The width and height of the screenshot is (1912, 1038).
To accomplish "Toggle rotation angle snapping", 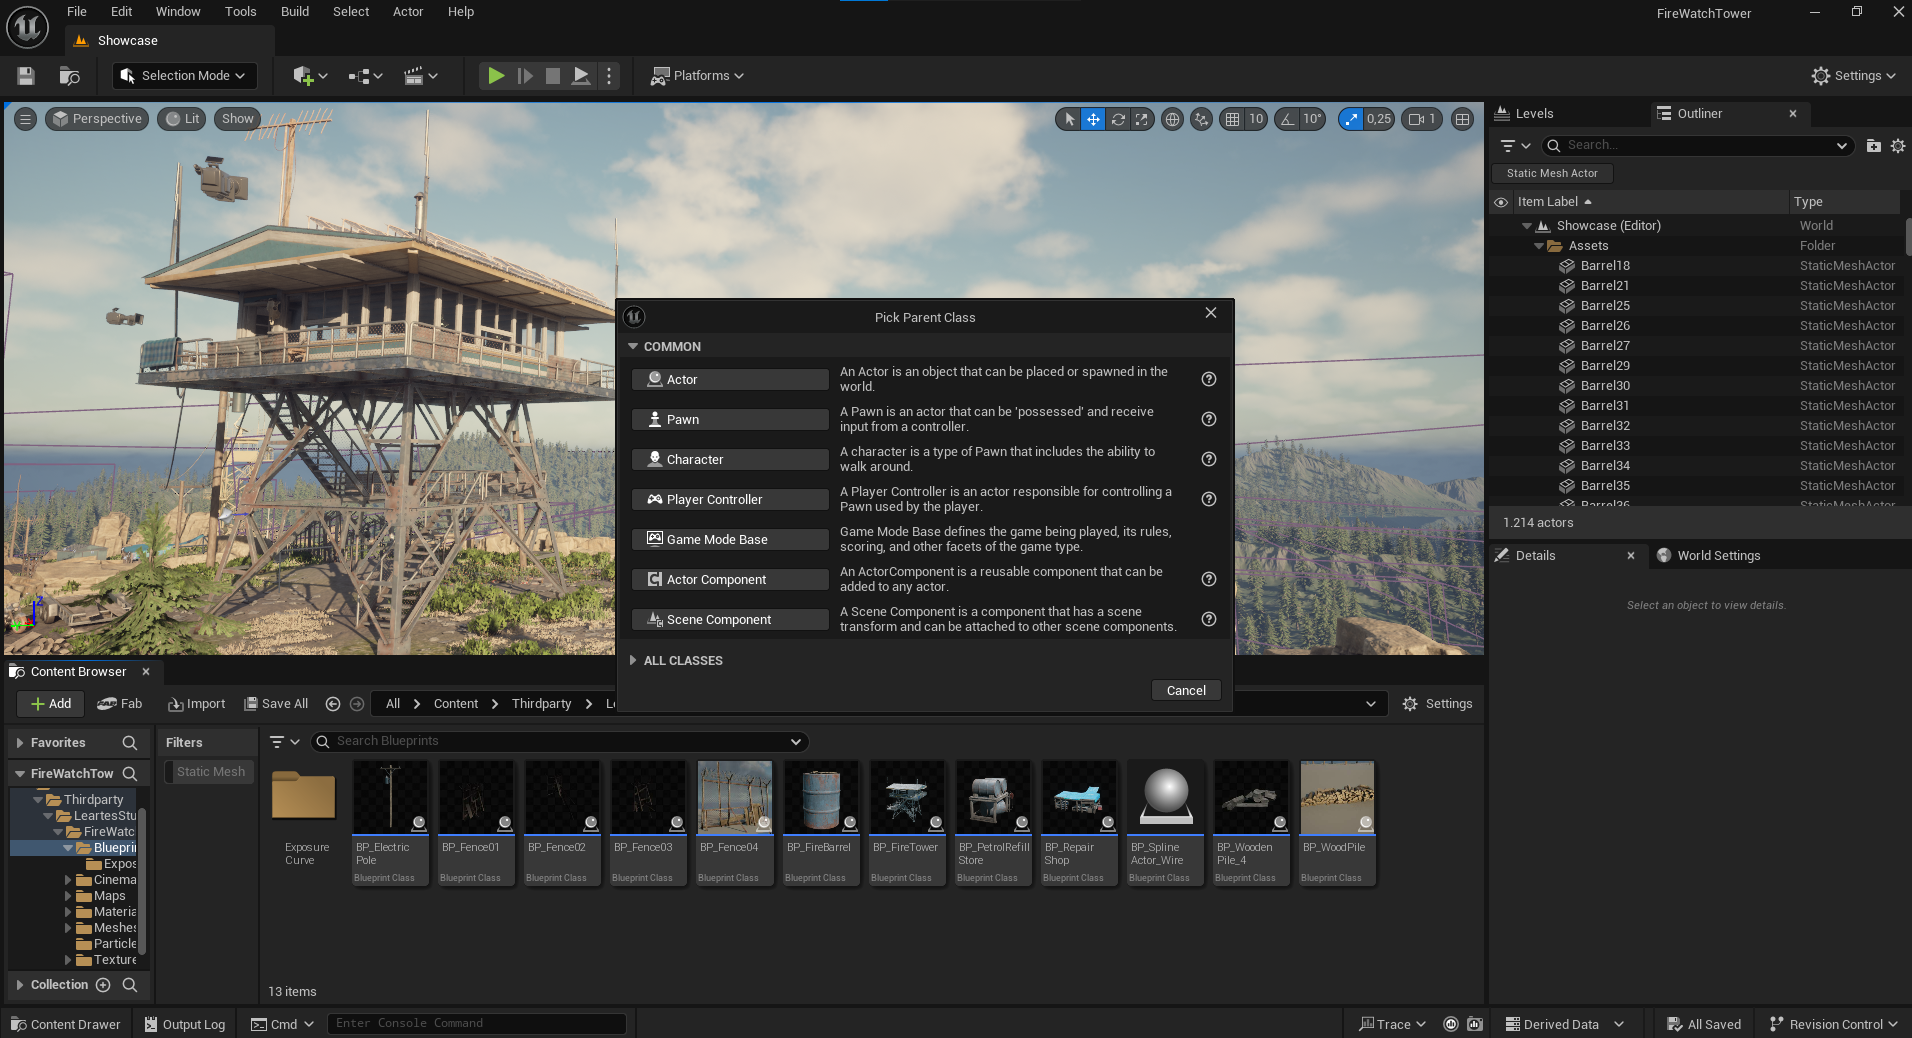I will tap(1288, 119).
